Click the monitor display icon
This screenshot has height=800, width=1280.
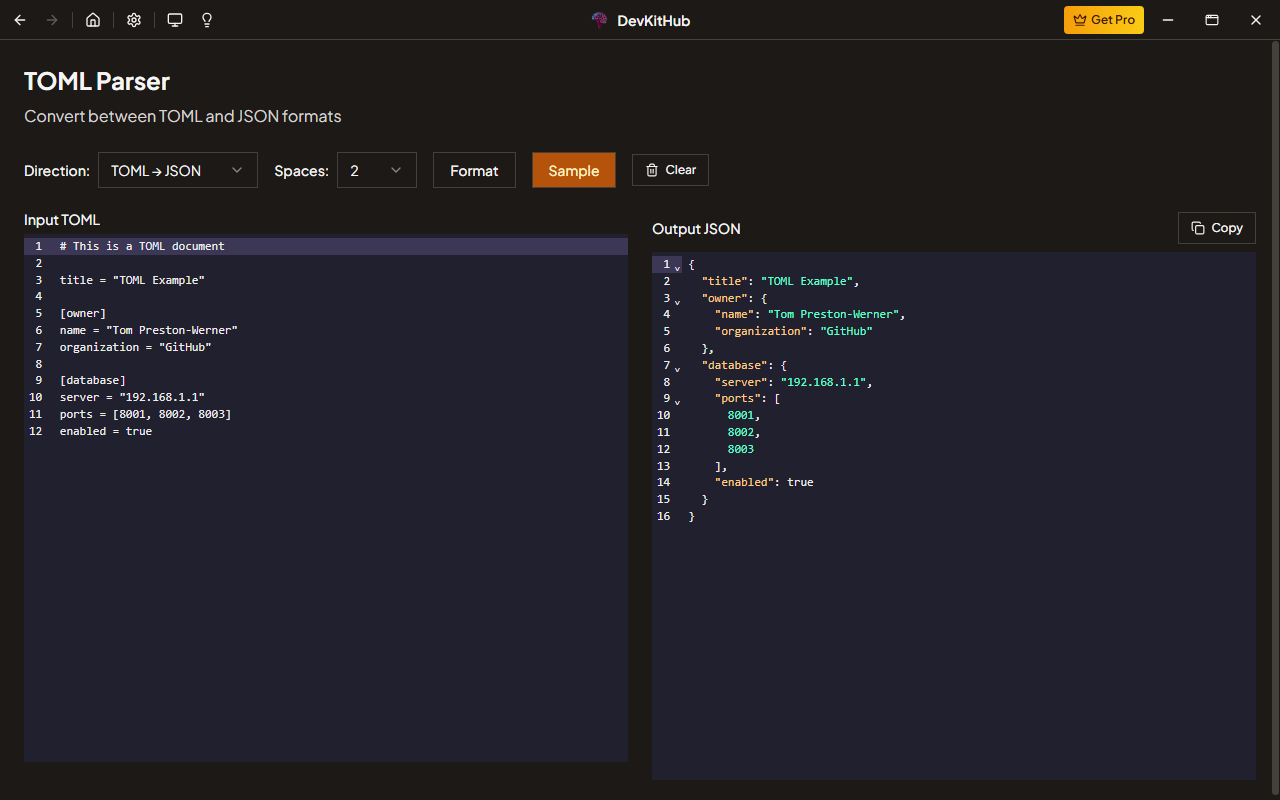pos(175,20)
